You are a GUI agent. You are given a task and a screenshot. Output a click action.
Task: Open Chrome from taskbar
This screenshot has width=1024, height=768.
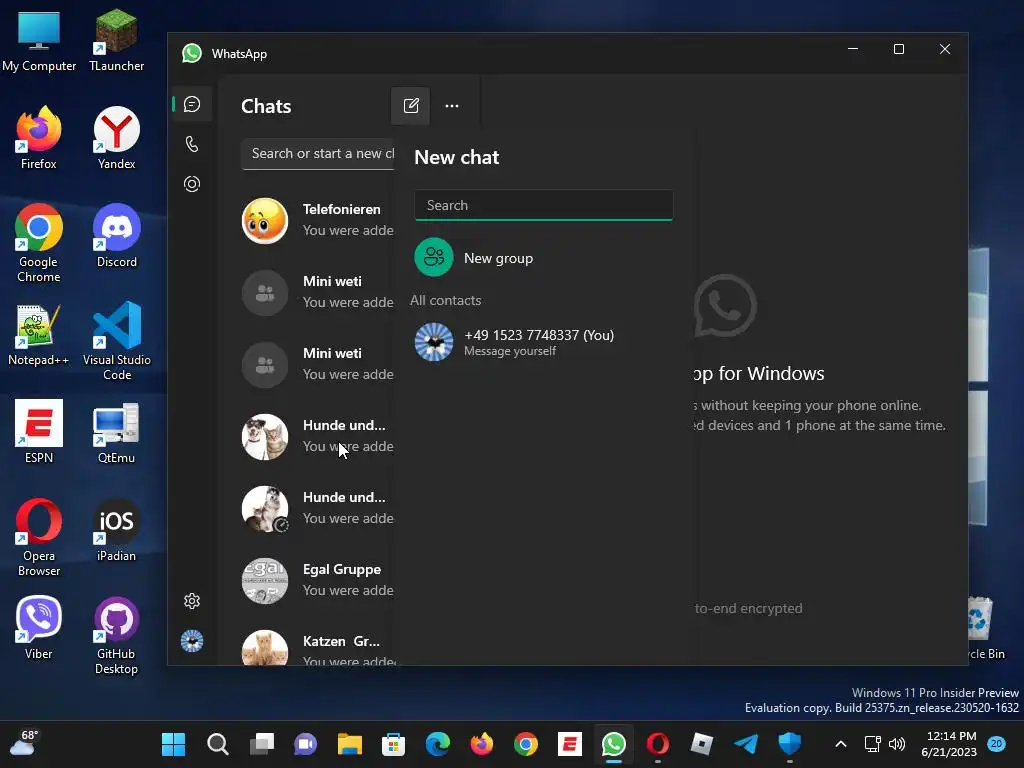pos(526,744)
